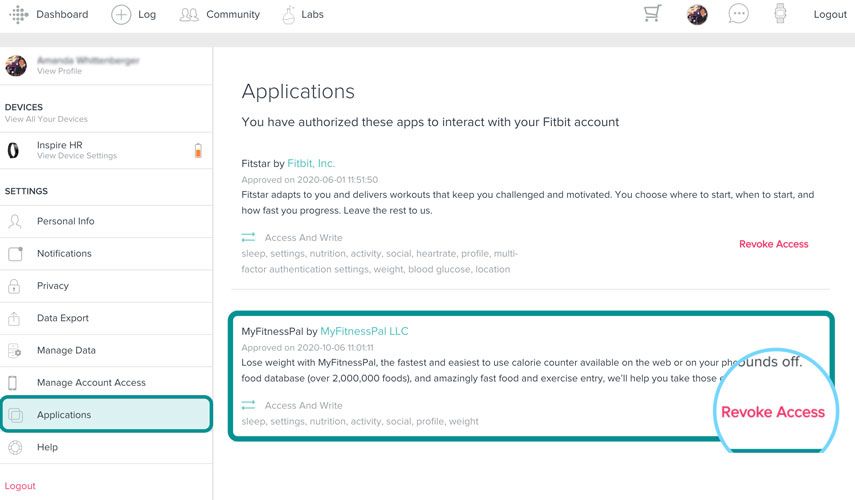Image resolution: width=855 pixels, height=500 pixels.
Task: Open the Log menu
Action: (134, 14)
